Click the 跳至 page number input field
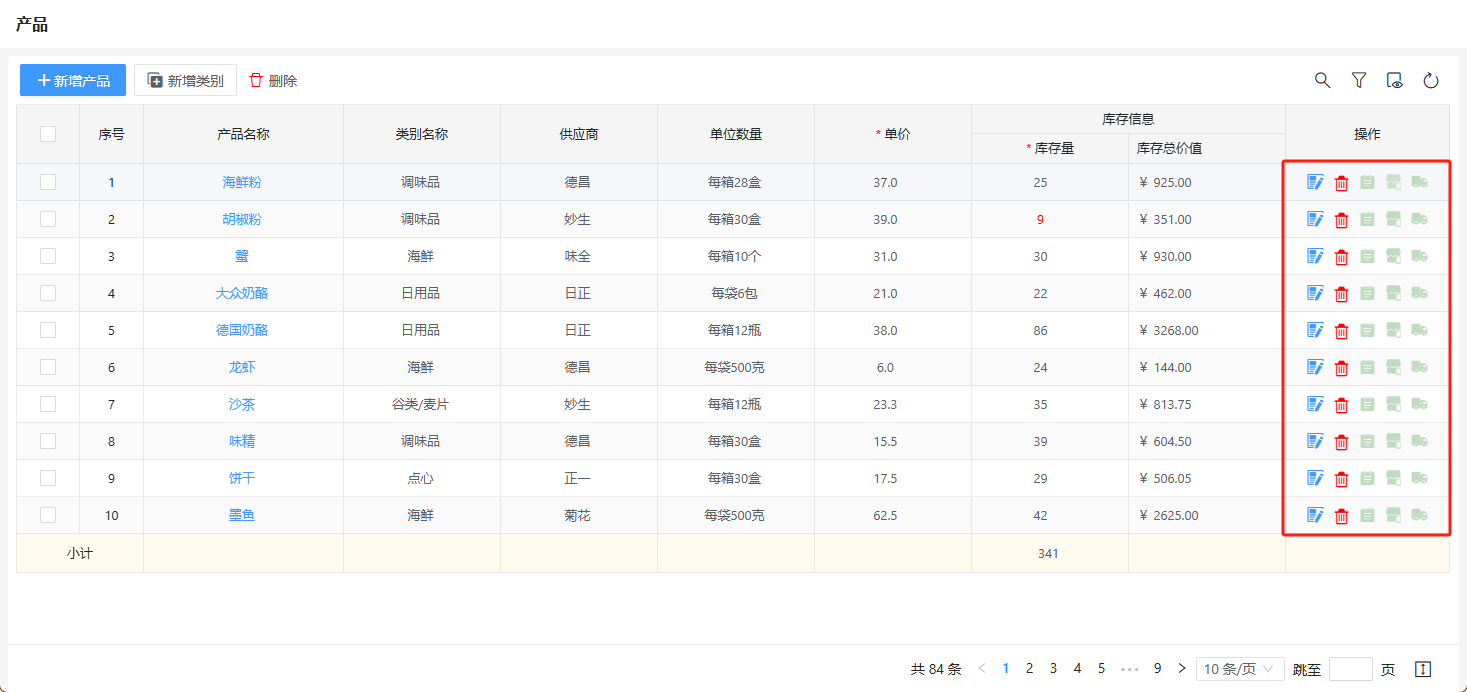Viewport: 1467px width, 692px height. click(1350, 669)
